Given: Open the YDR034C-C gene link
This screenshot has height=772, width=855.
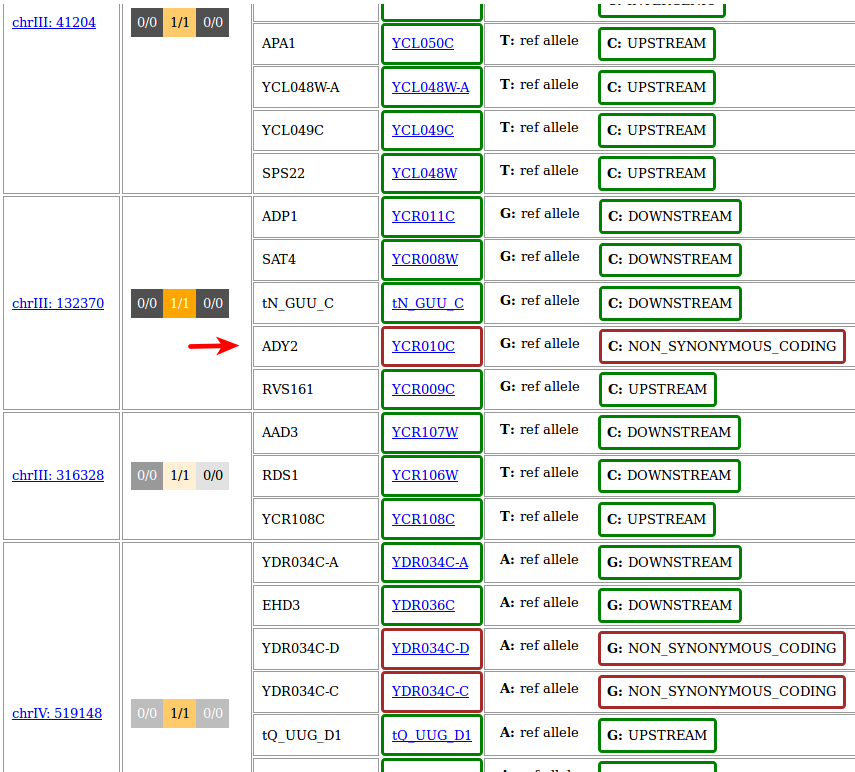Looking at the screenshot, I should point(430,691).
